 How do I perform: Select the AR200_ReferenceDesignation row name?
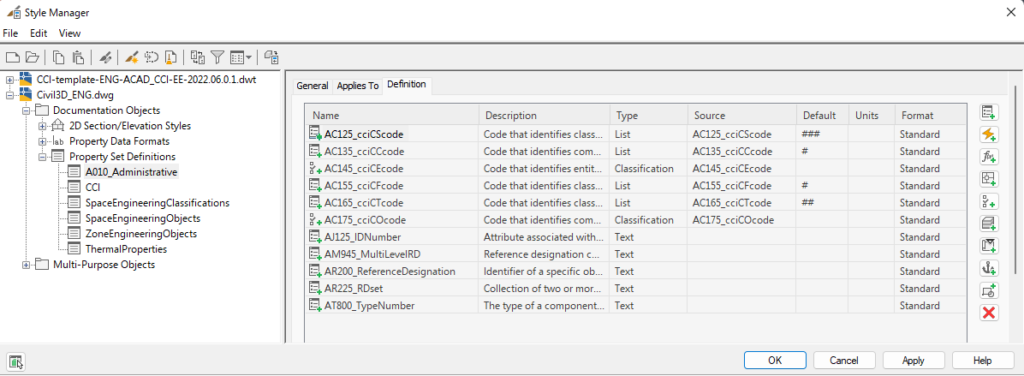(390, 271)
